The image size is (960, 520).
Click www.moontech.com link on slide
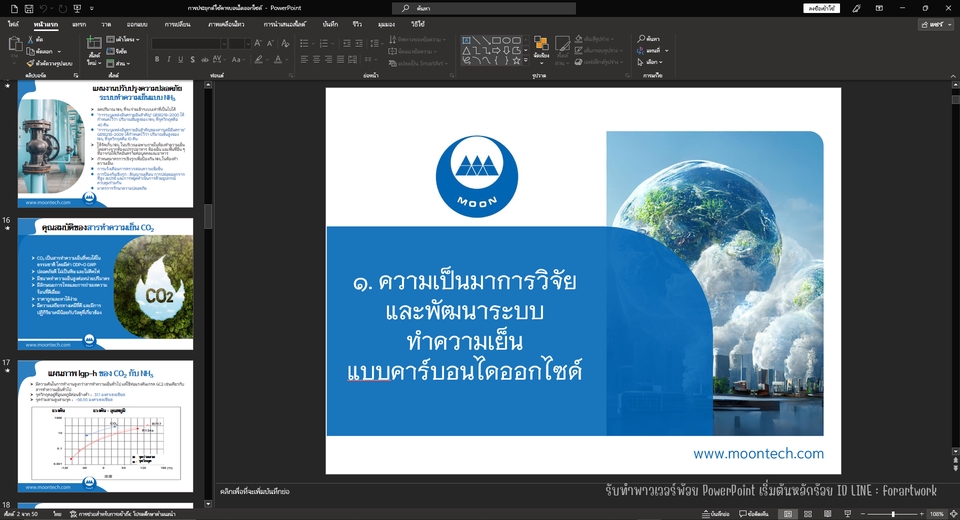(758, 454)
